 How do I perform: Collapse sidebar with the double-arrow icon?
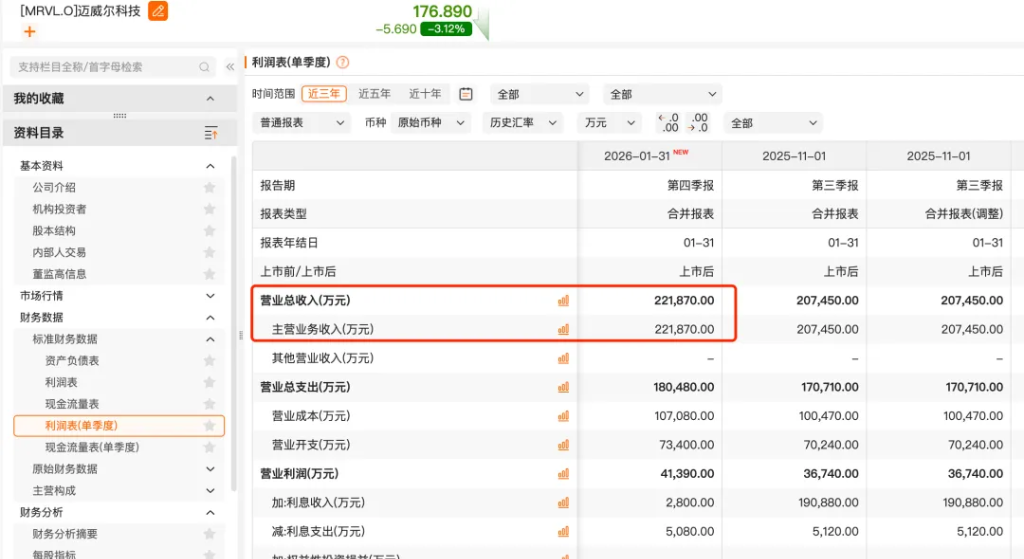pyautogui.click(x=230, y=67)
